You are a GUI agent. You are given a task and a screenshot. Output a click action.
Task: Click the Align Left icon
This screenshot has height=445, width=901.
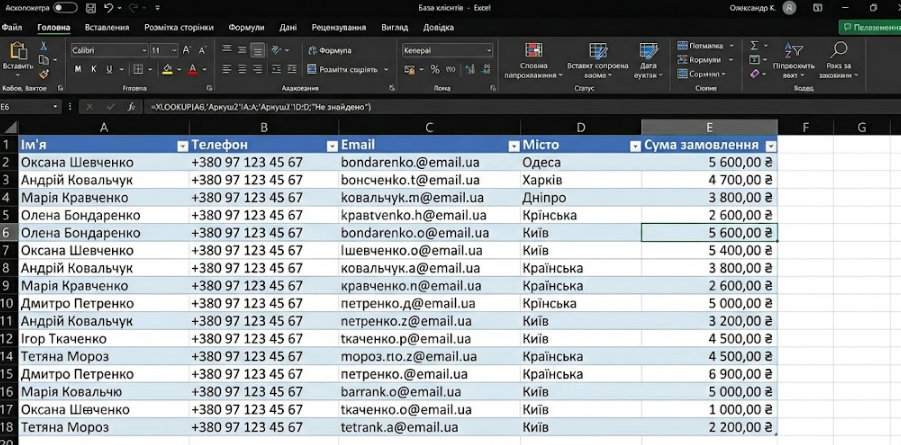[227, 70]
